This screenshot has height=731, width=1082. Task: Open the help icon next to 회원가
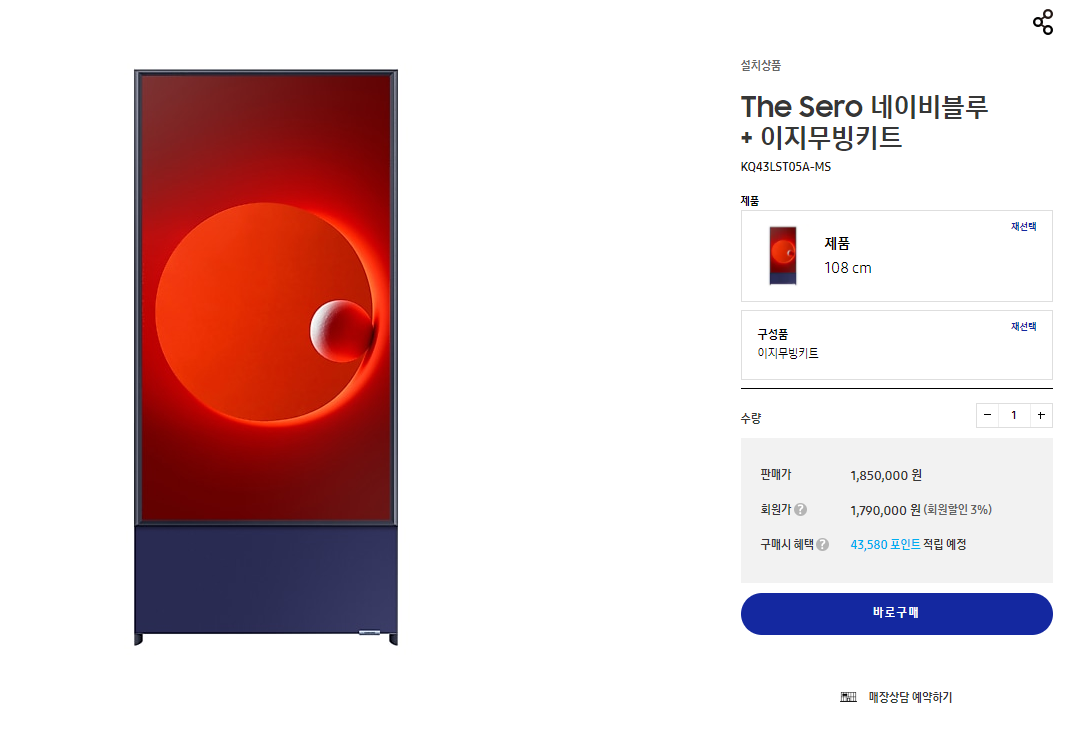tap(800, 509)
